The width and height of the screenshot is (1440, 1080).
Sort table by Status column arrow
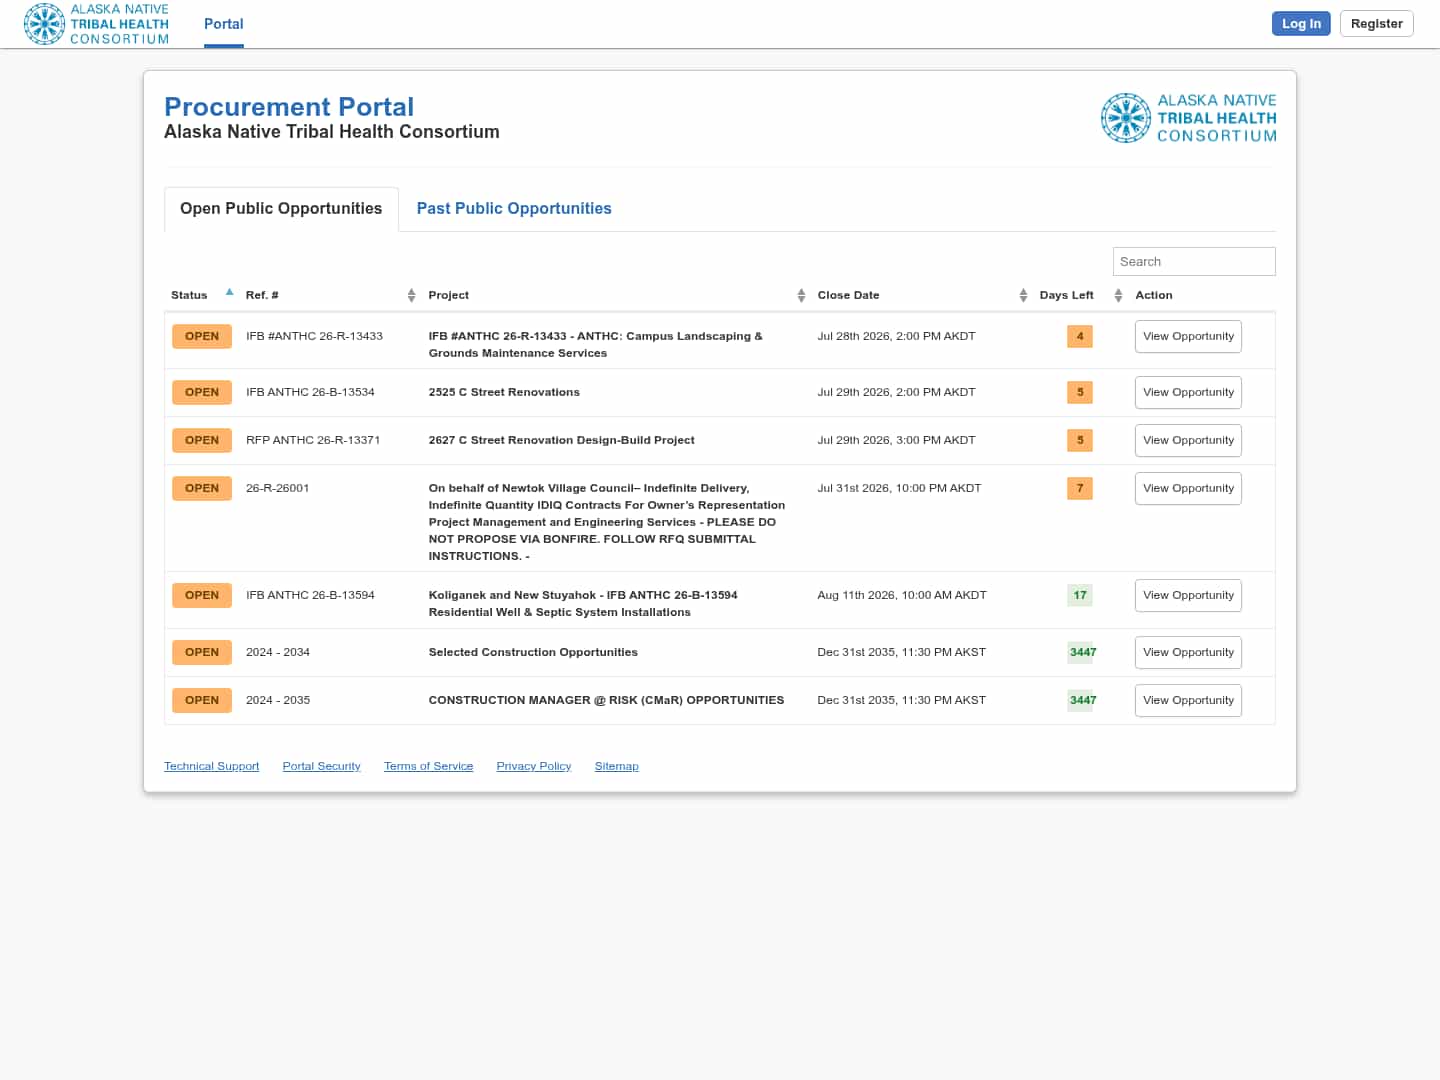pos(229,293)
